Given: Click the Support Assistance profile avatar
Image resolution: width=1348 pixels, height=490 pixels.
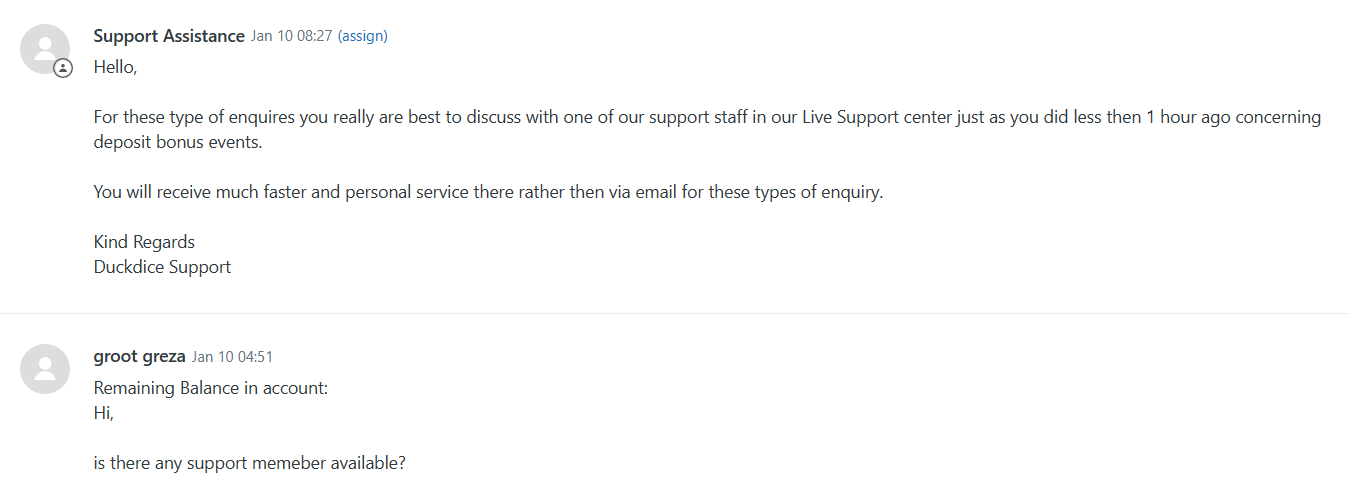Looking at the screenshot, I should tap(45, 49).
